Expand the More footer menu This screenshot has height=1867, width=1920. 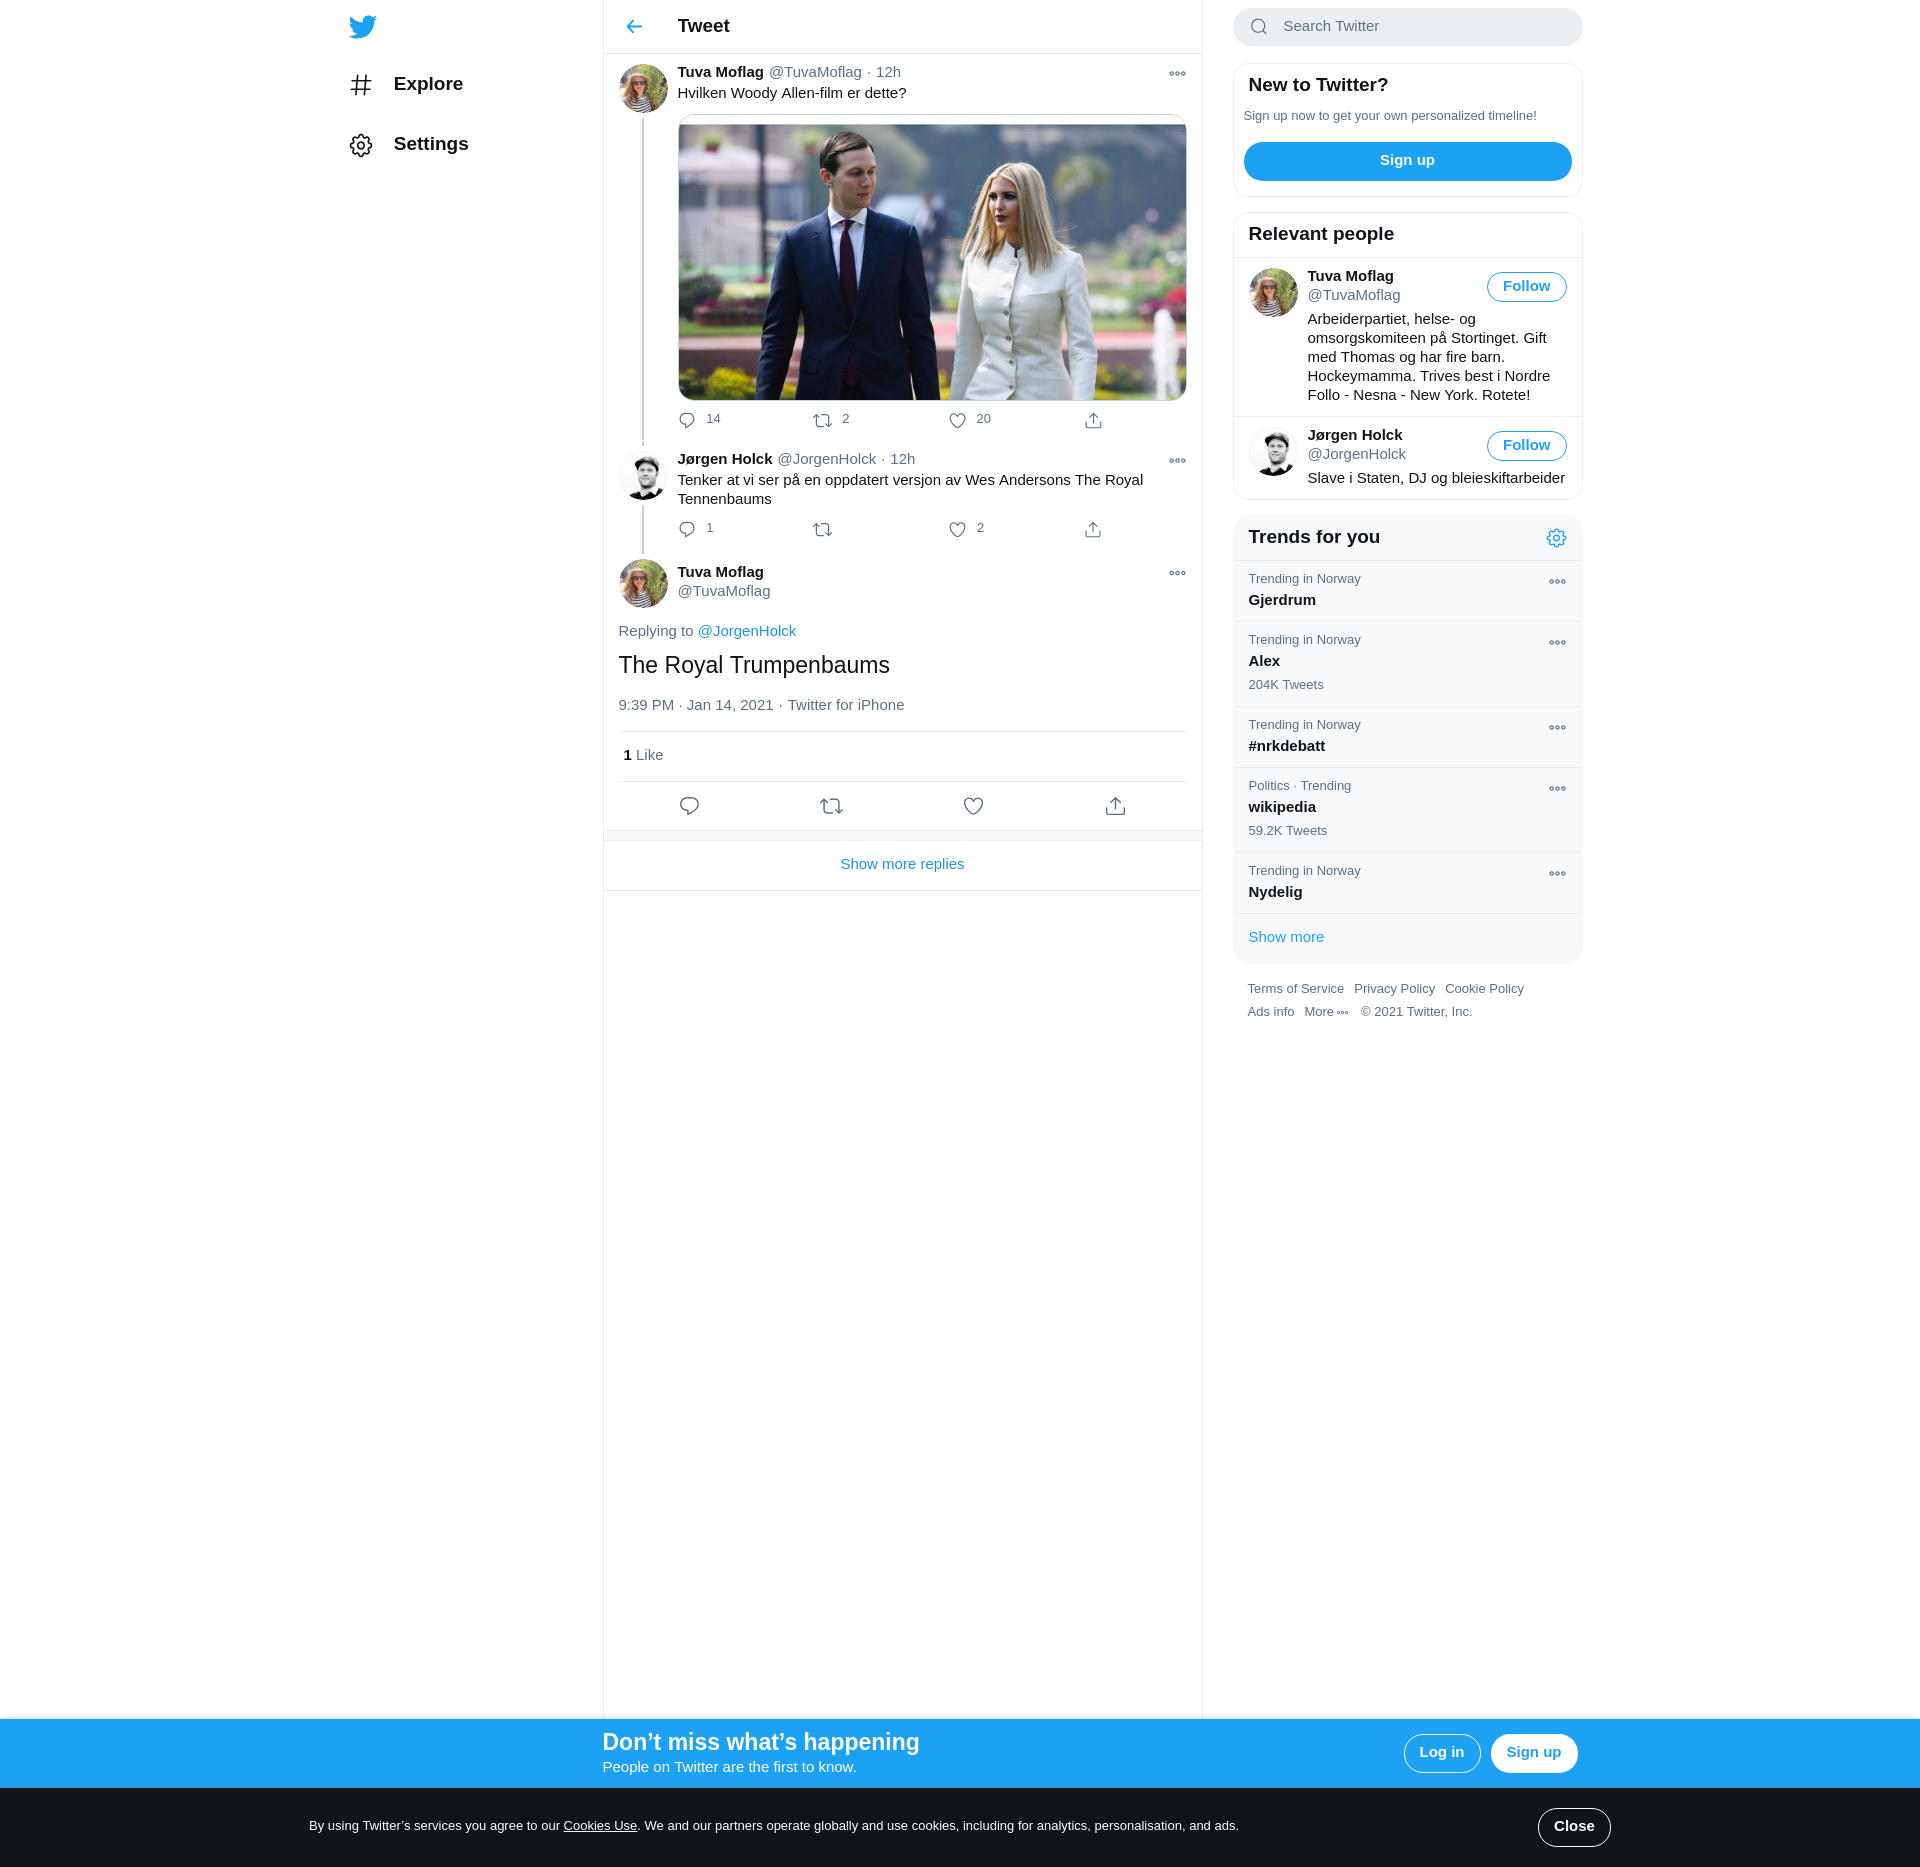pos(1326,1012)
